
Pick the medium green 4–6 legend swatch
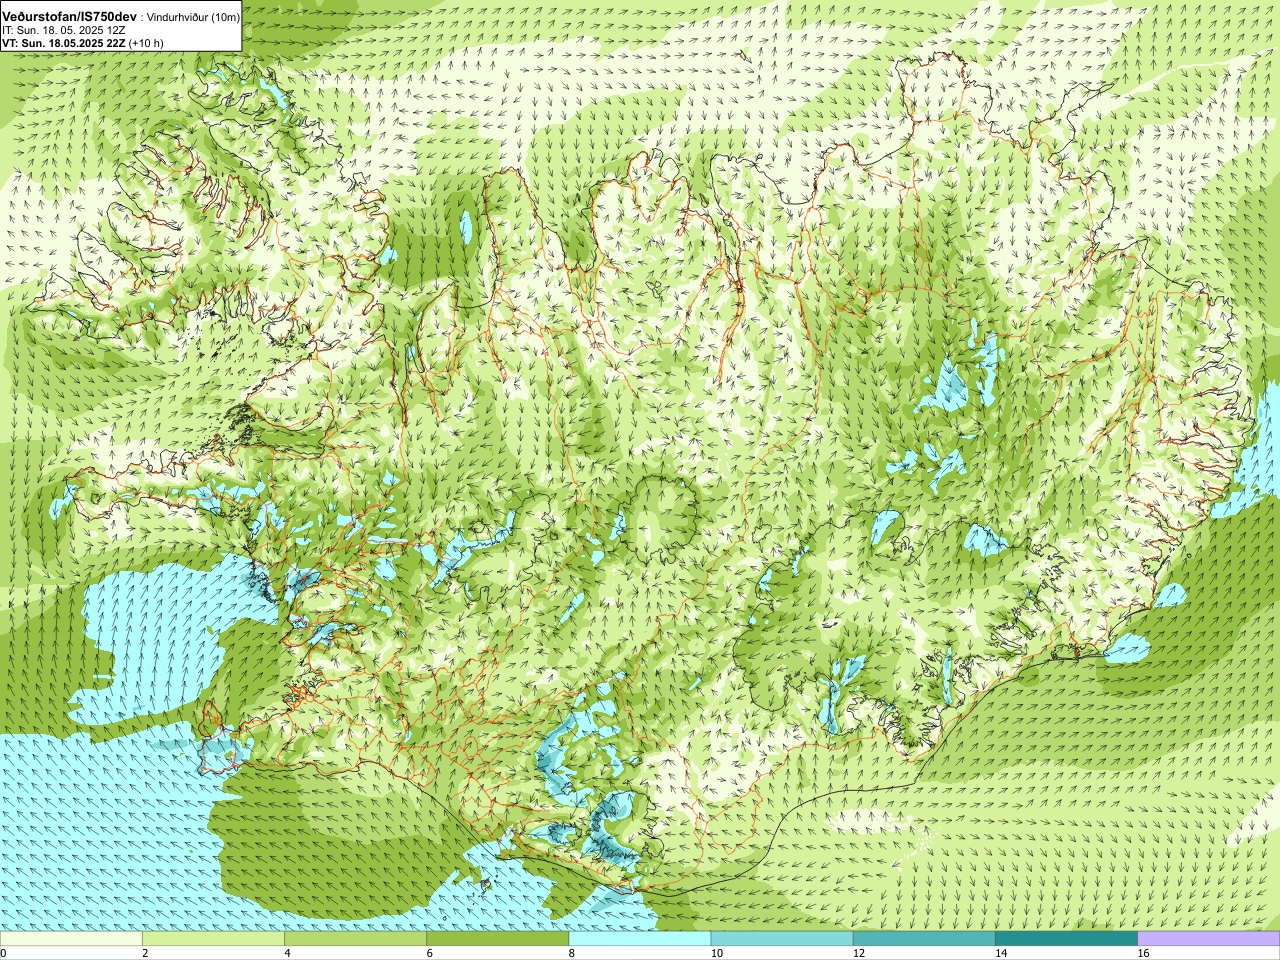point(355,939)
